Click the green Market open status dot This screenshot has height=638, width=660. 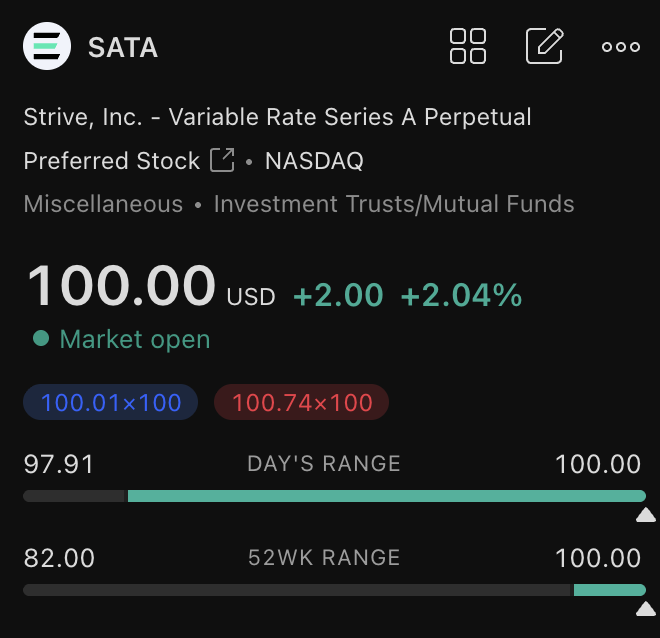41,339
